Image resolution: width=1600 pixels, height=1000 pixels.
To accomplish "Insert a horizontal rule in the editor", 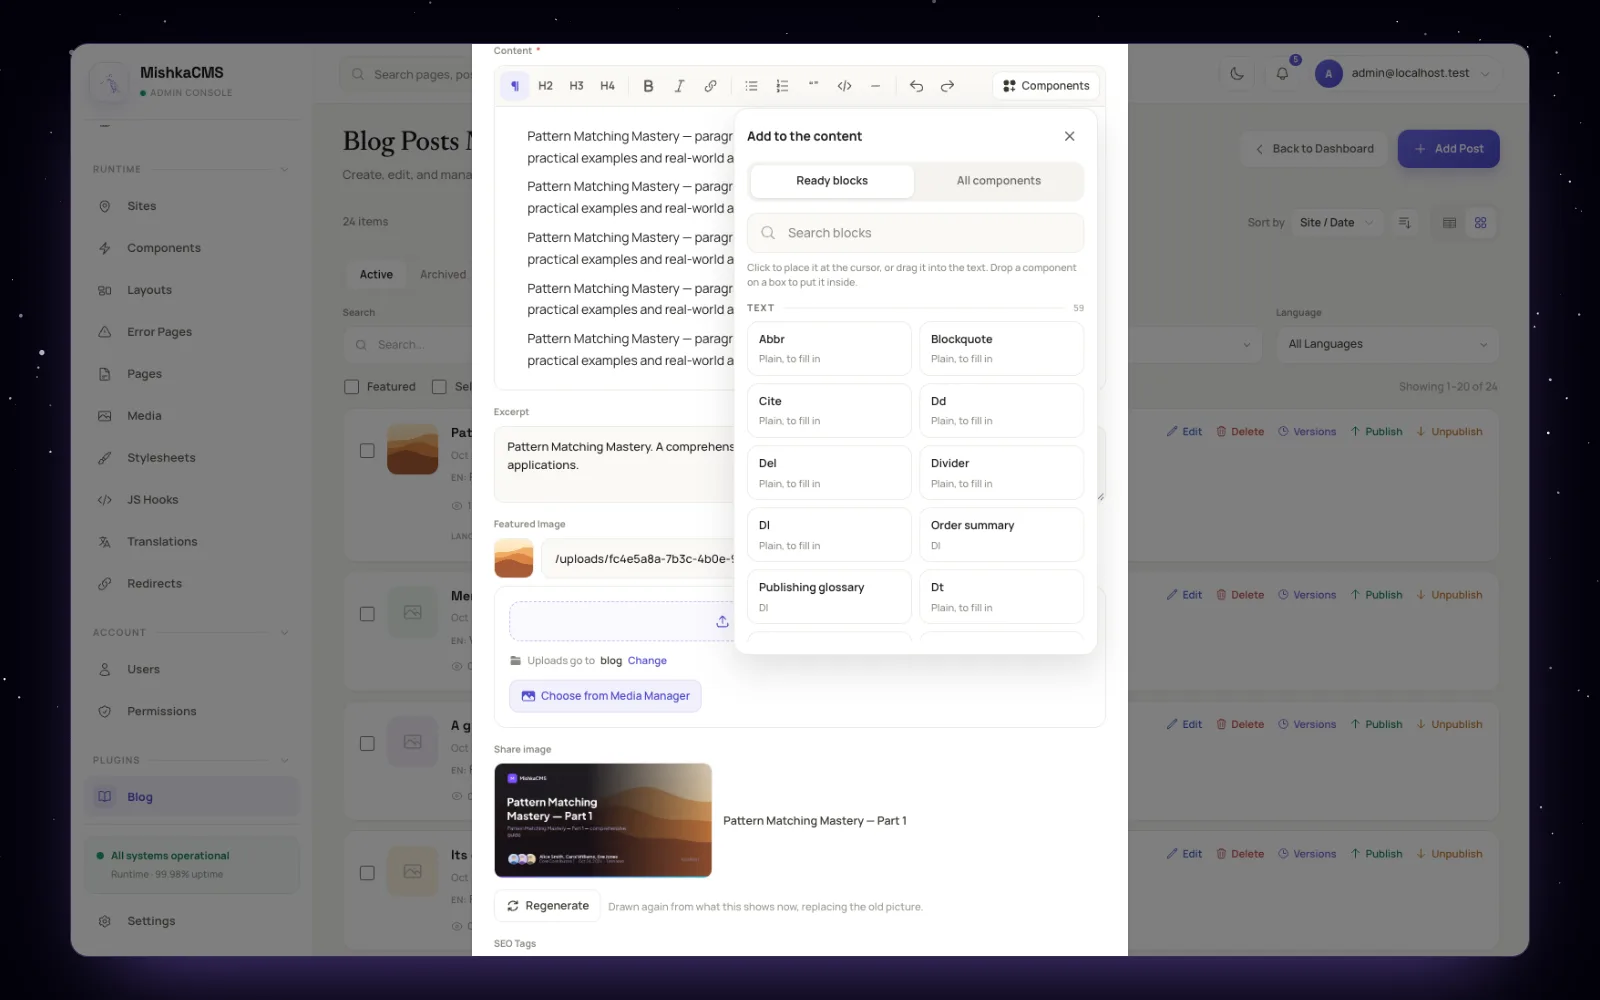I will coord(875,86).
